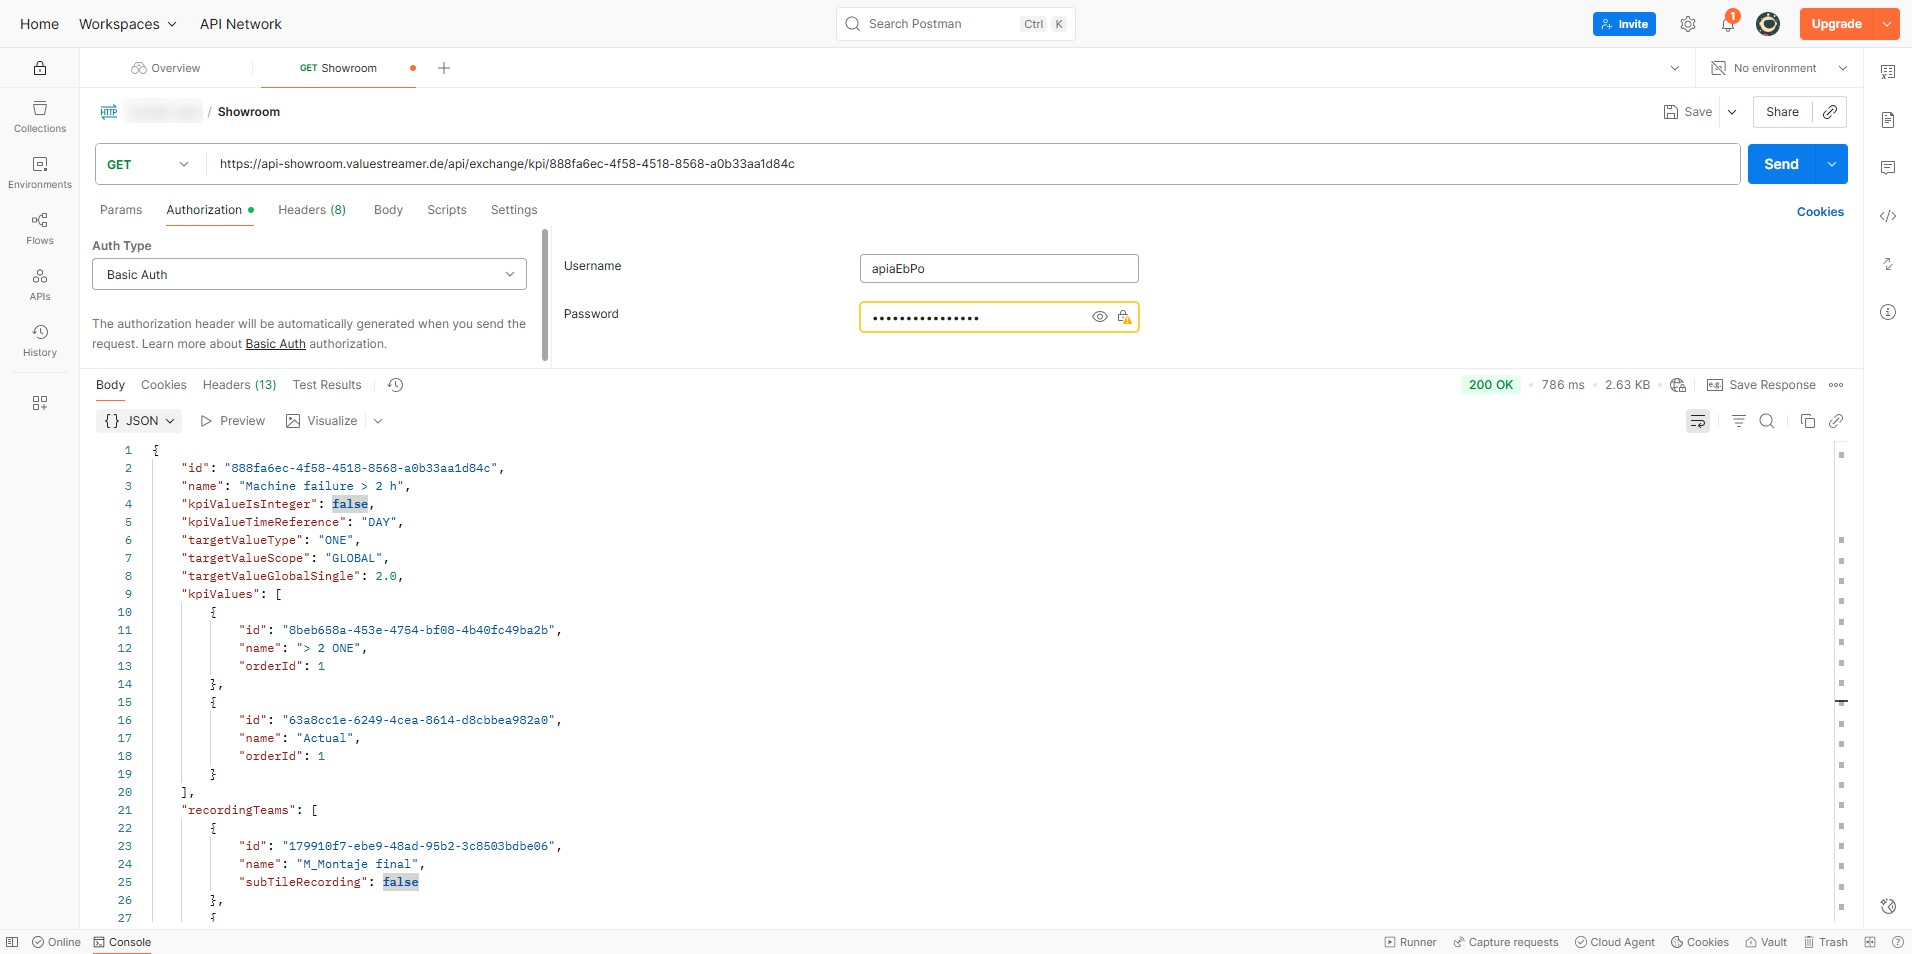Open the History sidebar panel

[40, 340]
